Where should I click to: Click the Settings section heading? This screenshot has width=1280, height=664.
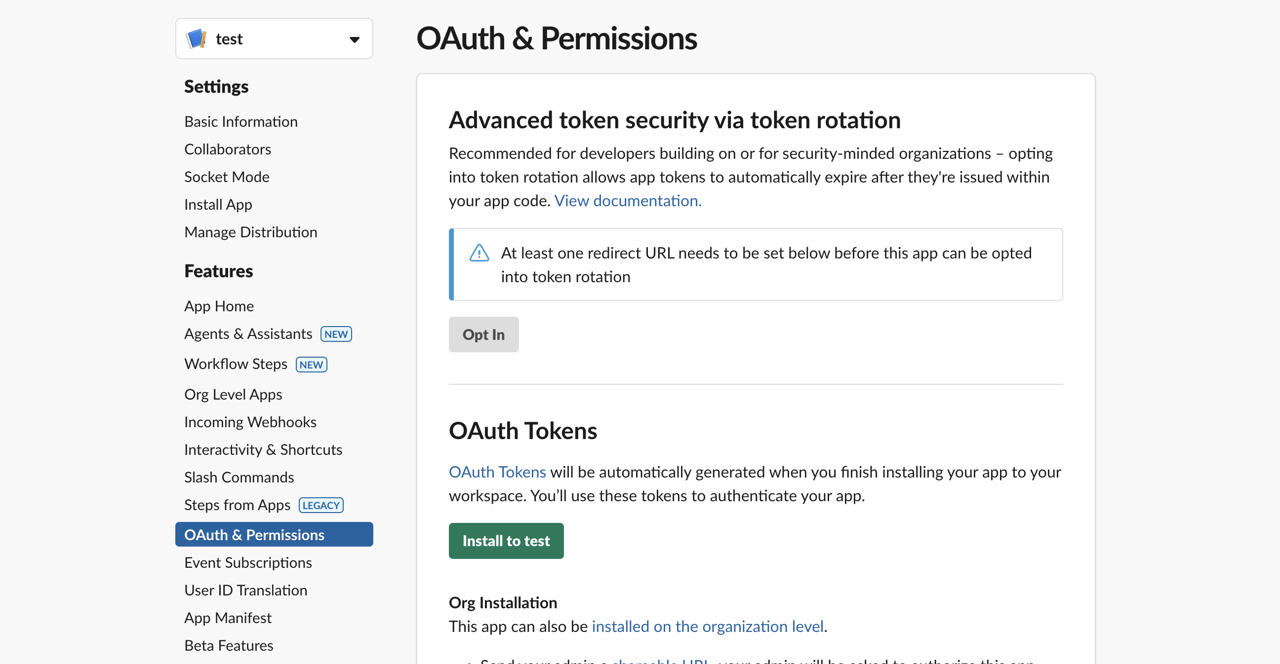click(216, 86)
